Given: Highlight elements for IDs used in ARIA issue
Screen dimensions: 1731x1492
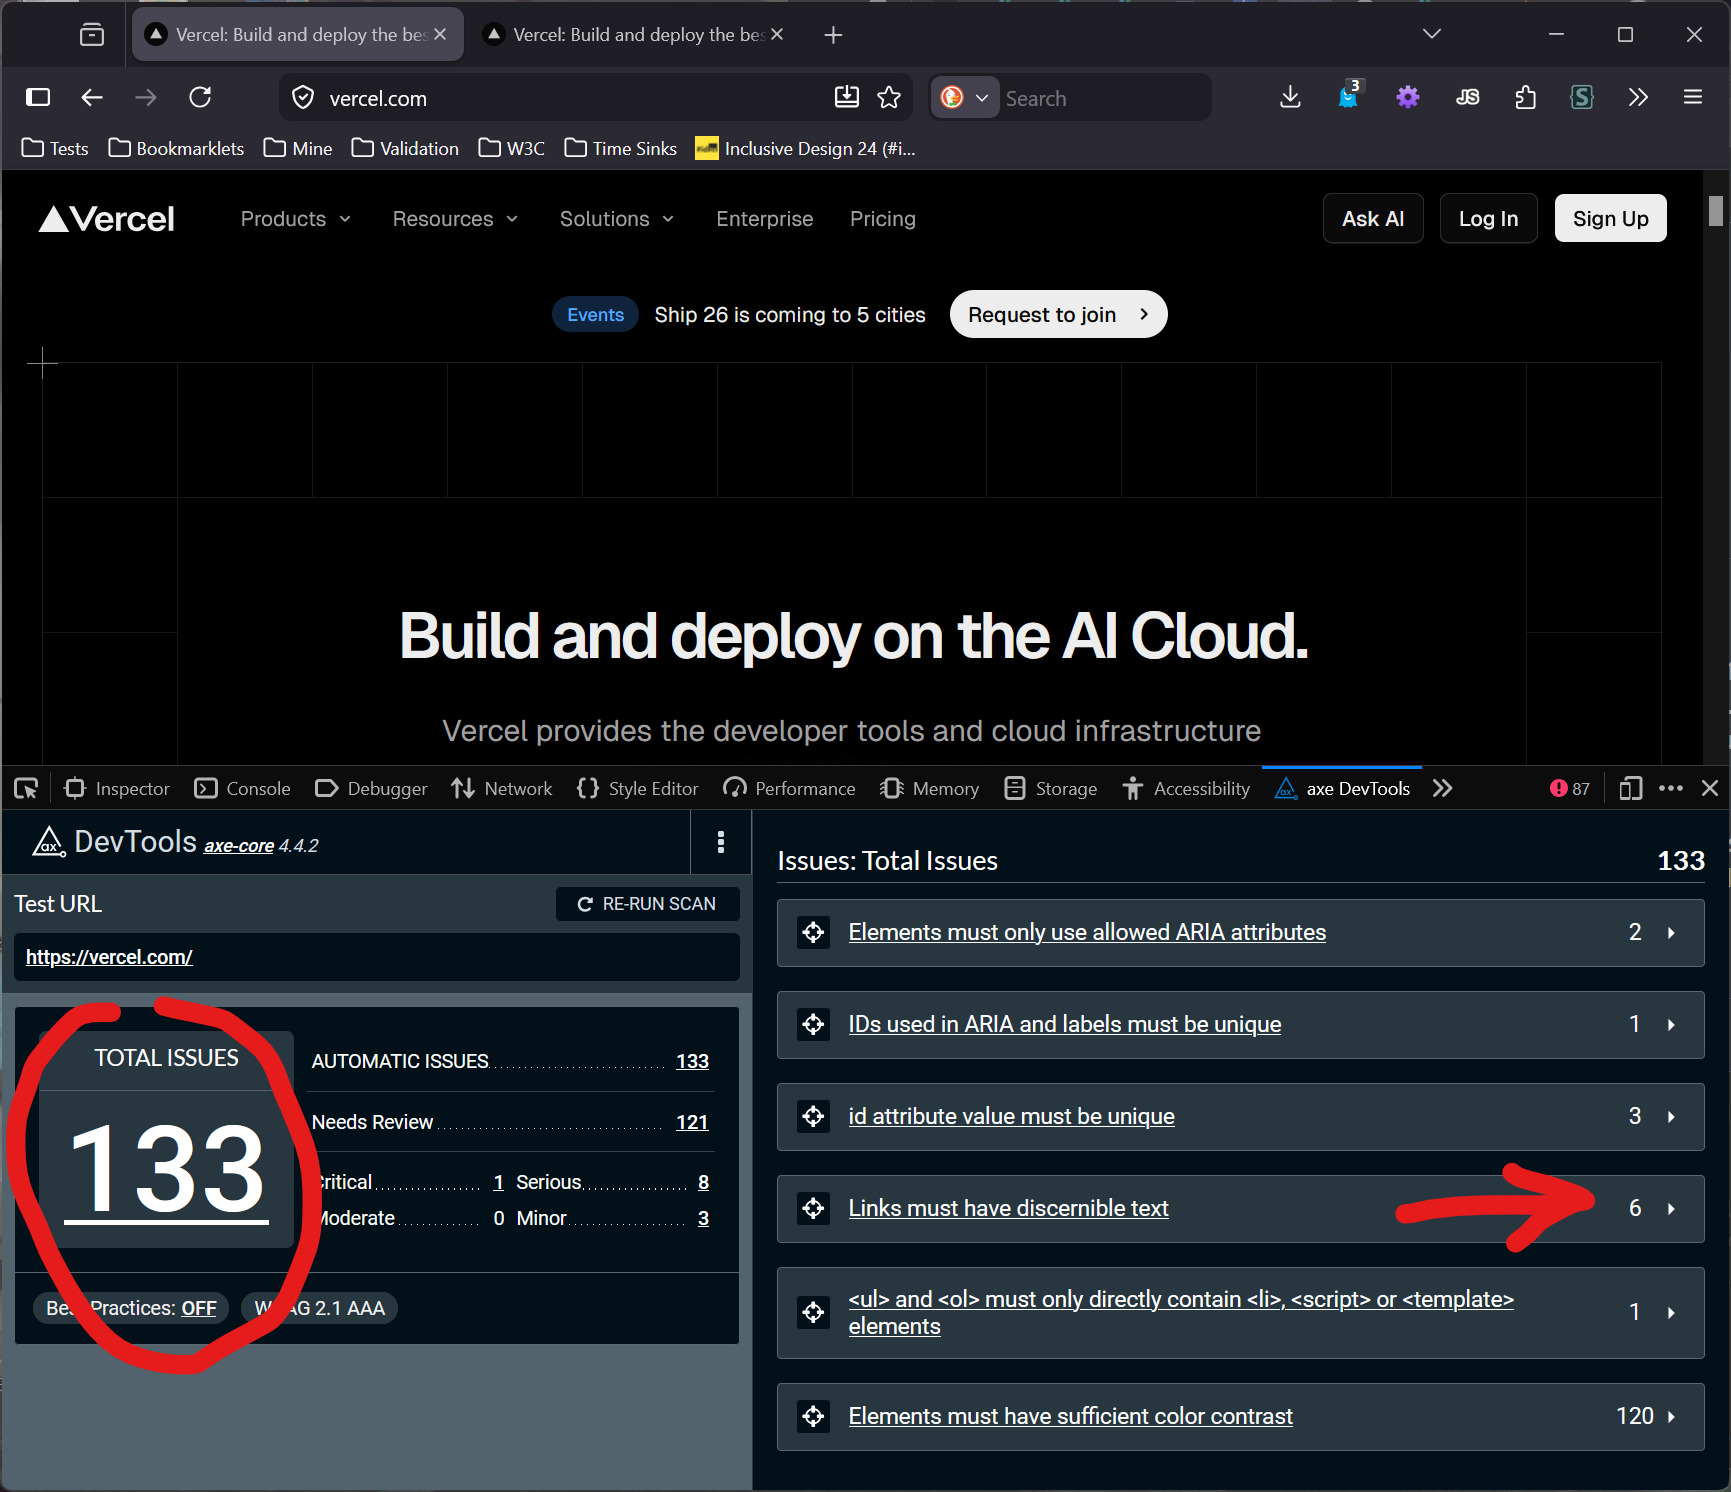Looking at the screenshot, I should click(814, 1024).
